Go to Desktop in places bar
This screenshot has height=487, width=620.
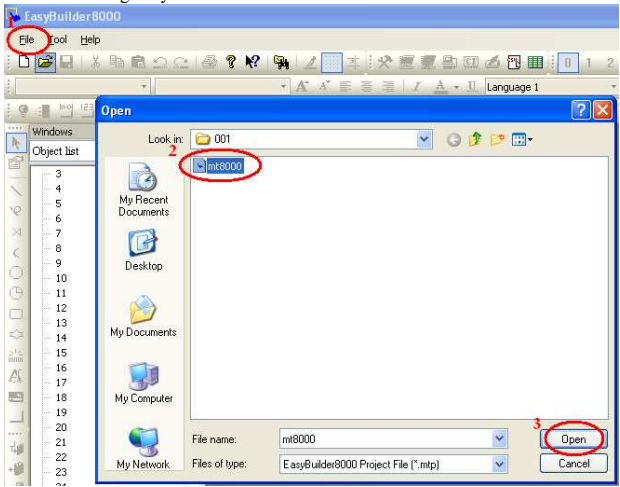tap(144, 250)
